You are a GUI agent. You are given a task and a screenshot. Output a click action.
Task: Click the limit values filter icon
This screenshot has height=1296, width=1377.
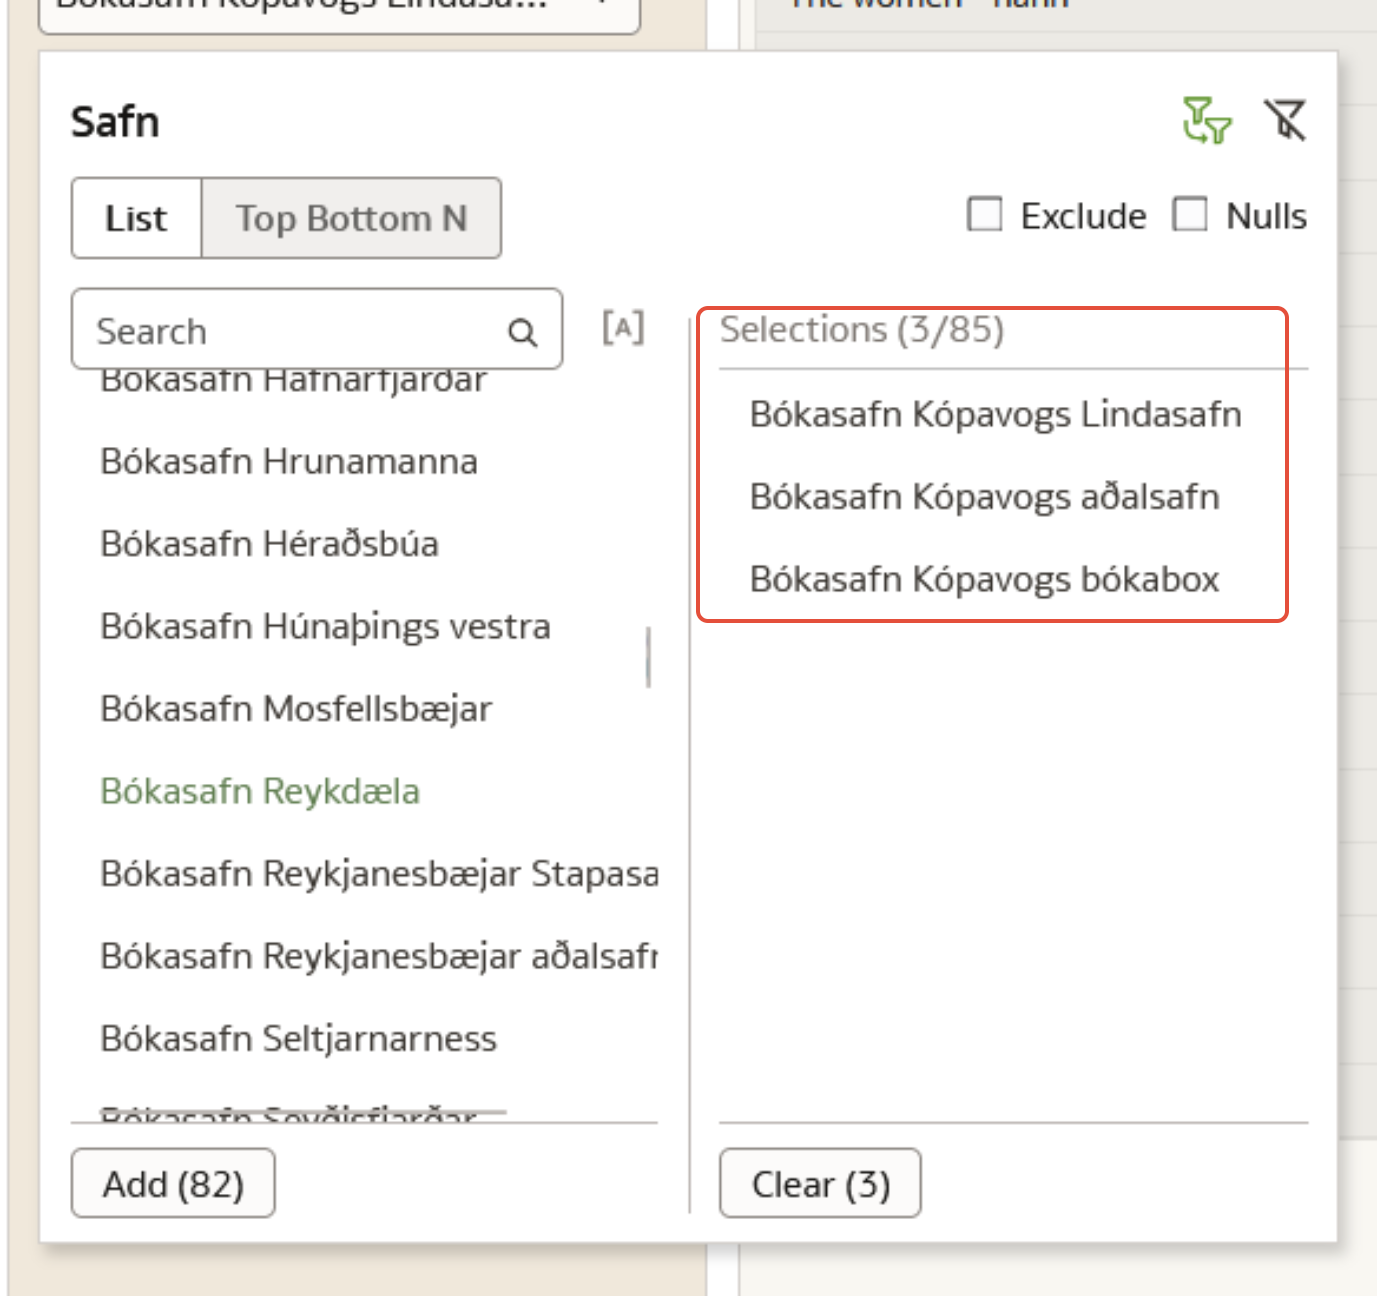[1206, 121]
